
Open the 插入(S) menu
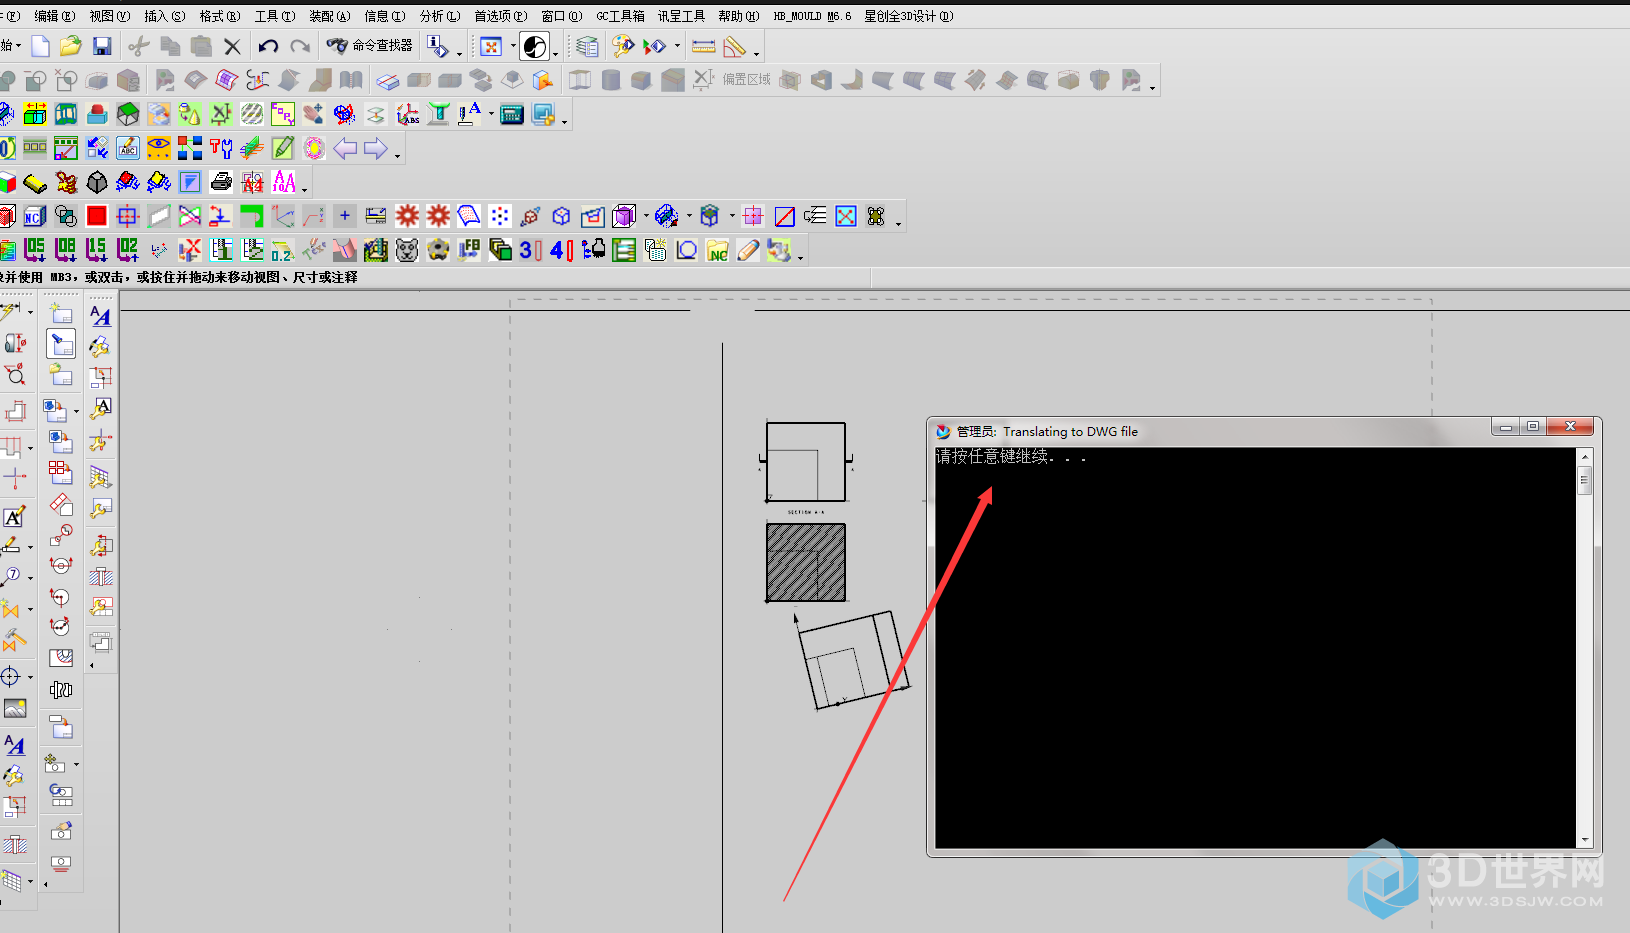[164, 16]
